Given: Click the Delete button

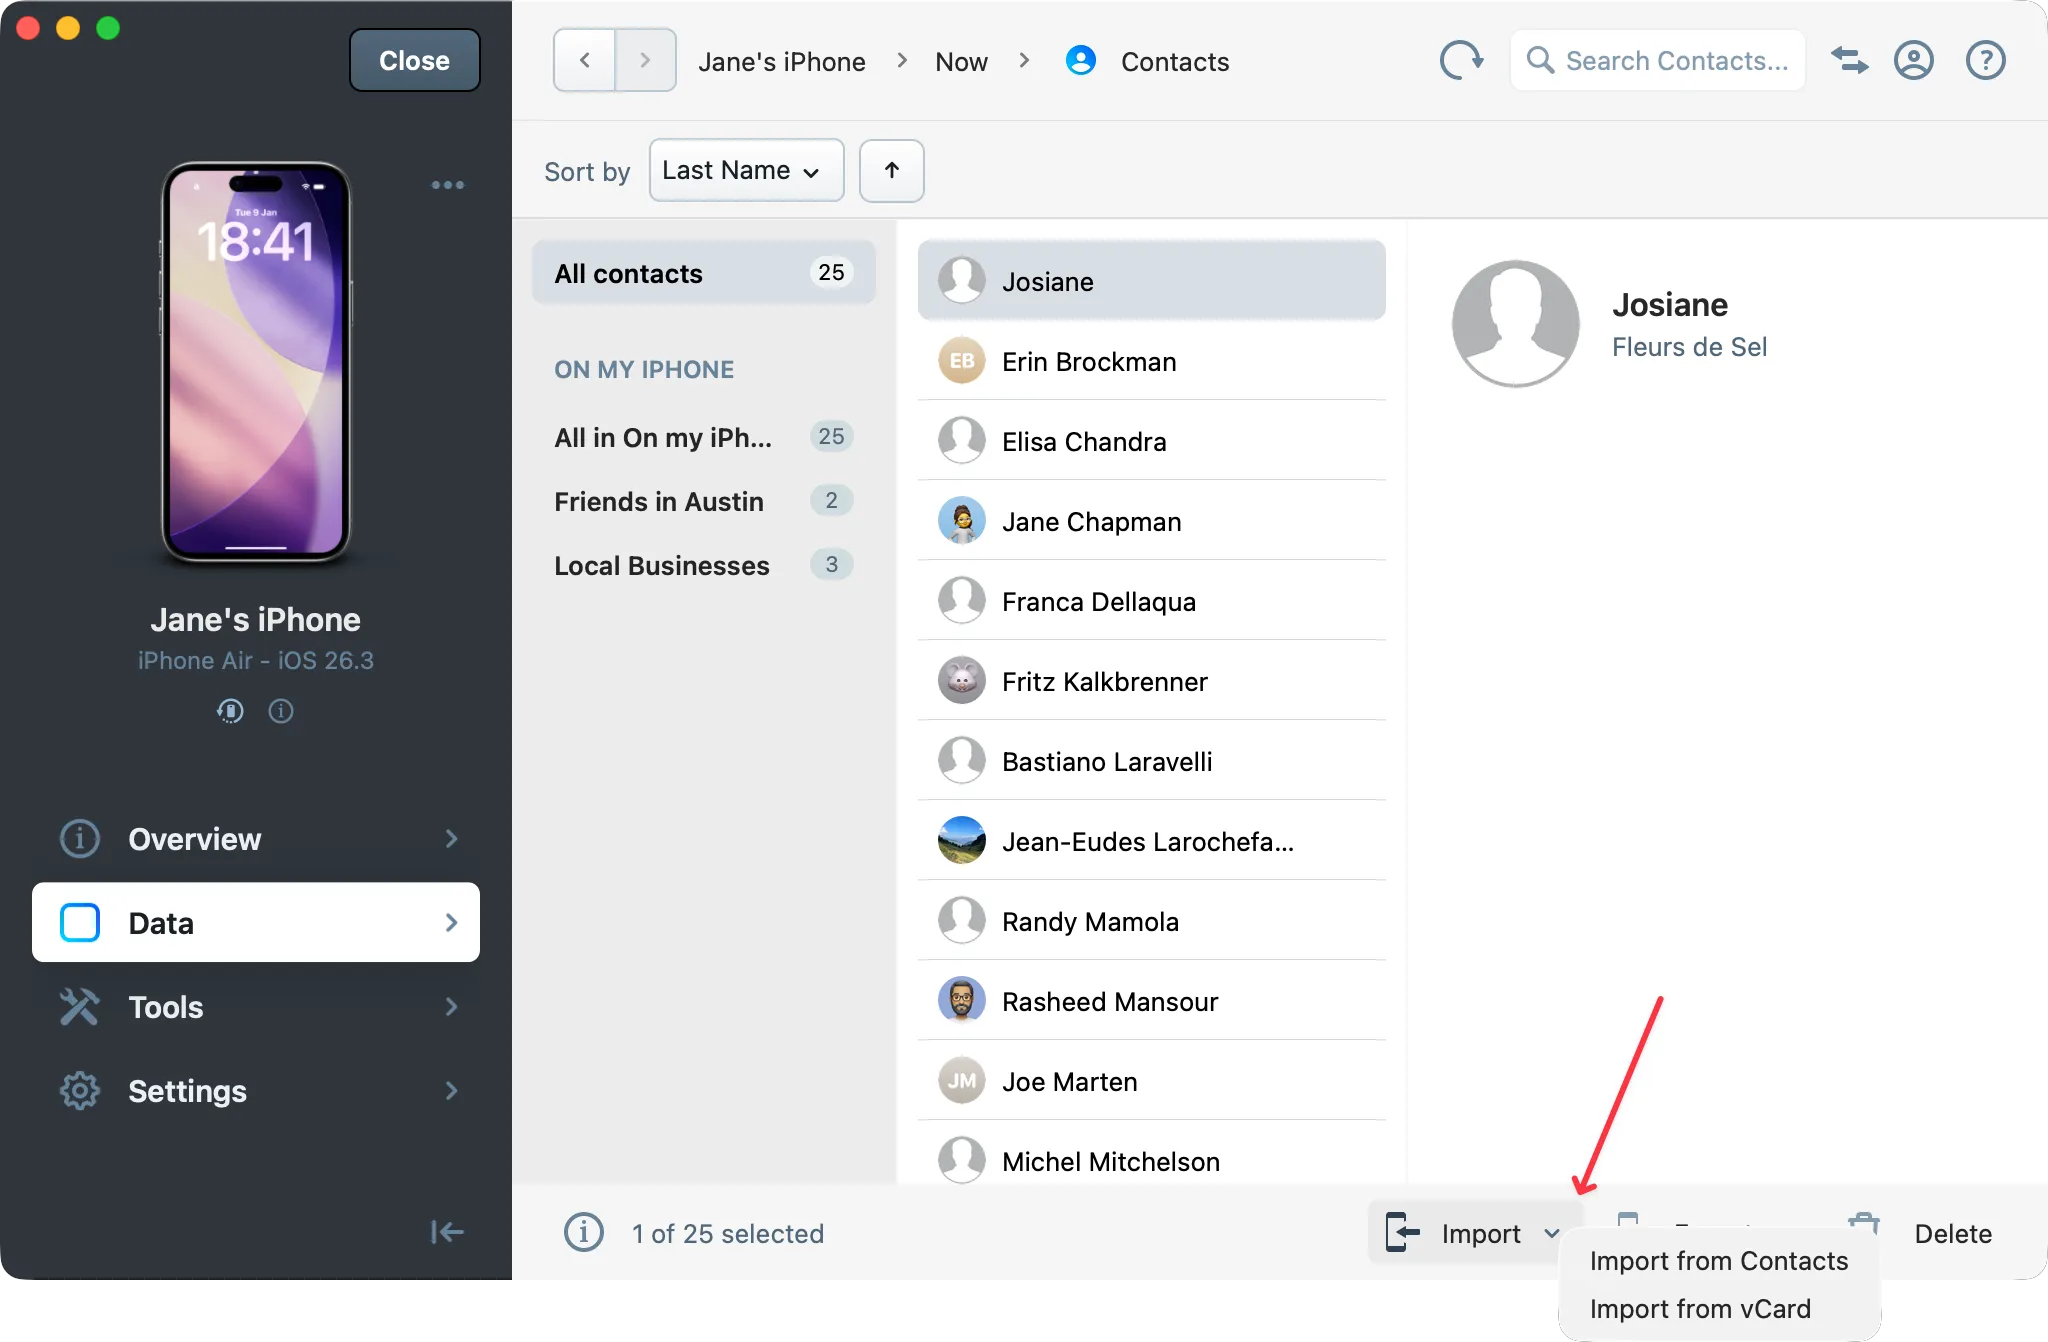Looking at the screenshot, I should [x=1951, y=1233].
